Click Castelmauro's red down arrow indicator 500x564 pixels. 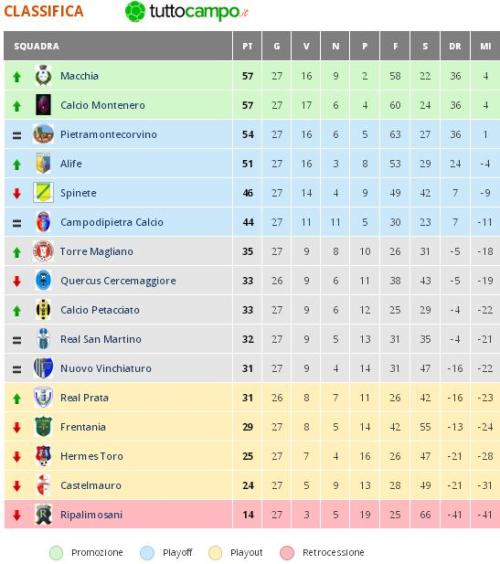point(17,486)
